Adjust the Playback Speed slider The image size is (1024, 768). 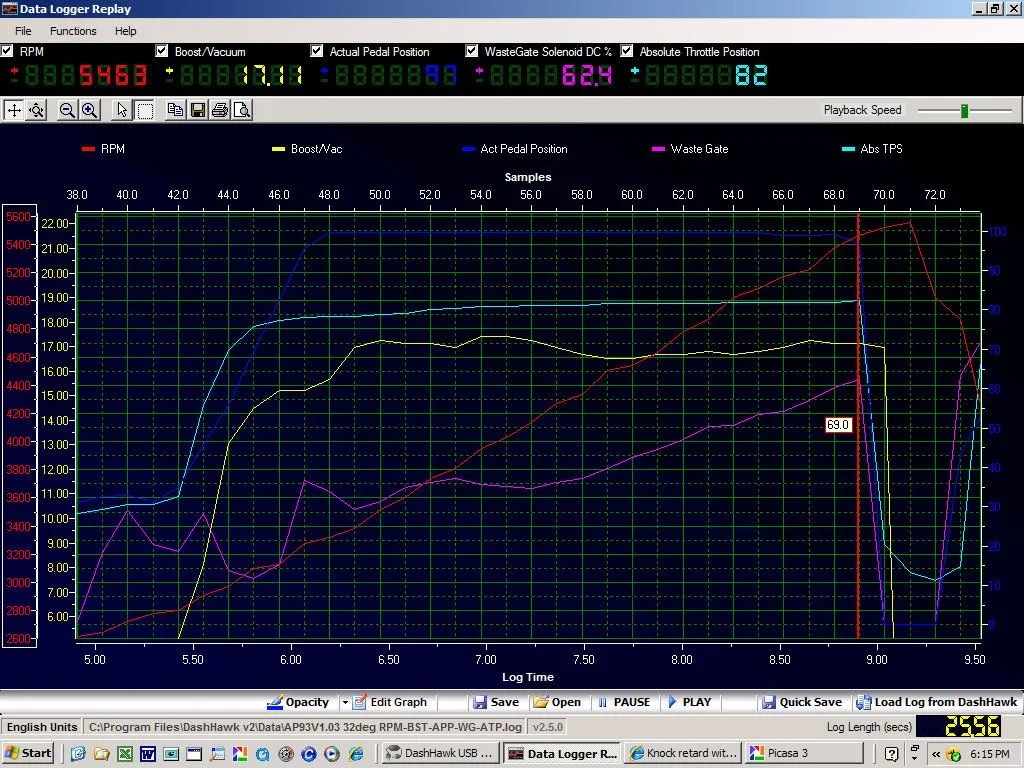[x=964, y=110]
